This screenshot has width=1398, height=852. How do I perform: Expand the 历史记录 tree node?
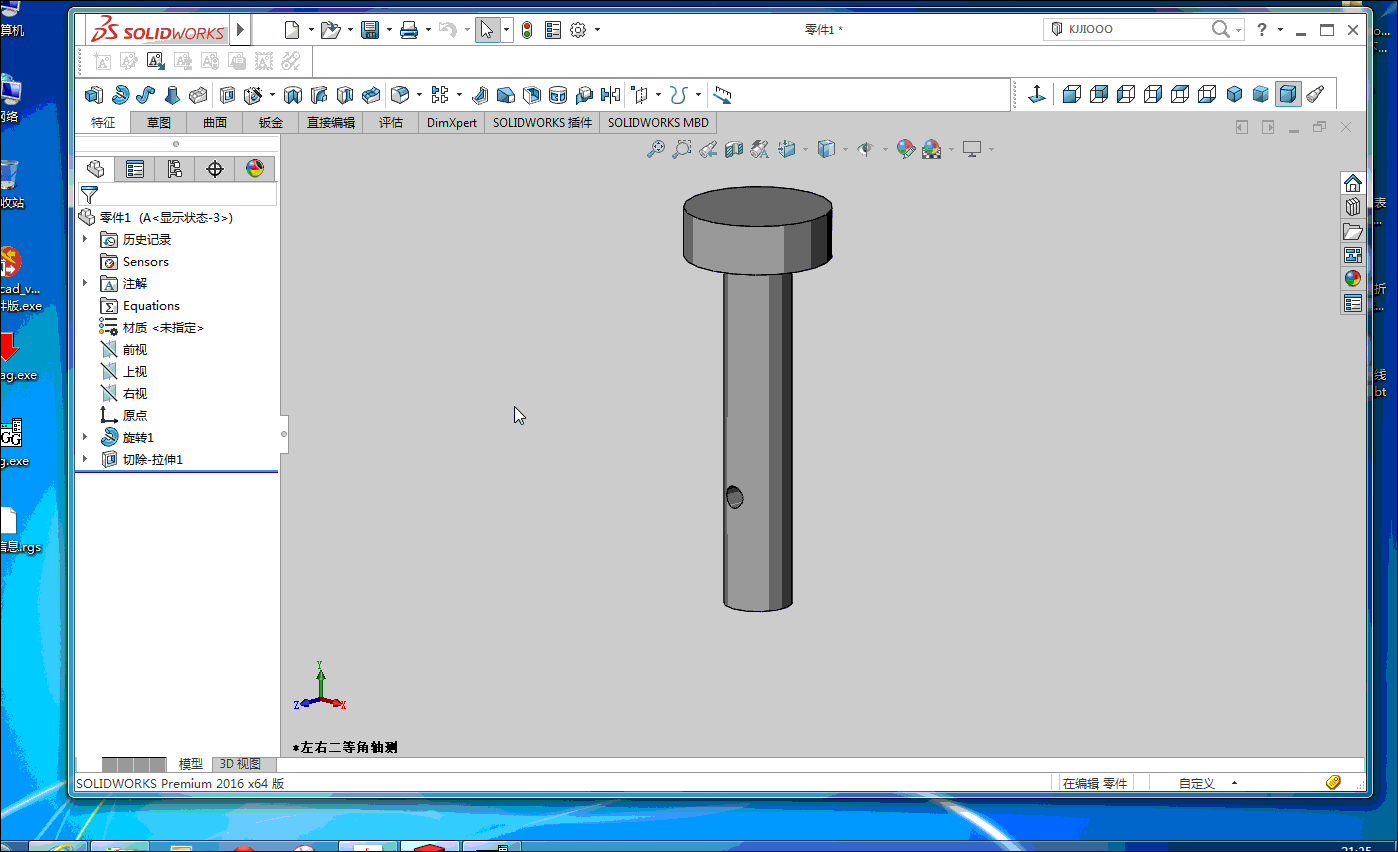(85, 239)
